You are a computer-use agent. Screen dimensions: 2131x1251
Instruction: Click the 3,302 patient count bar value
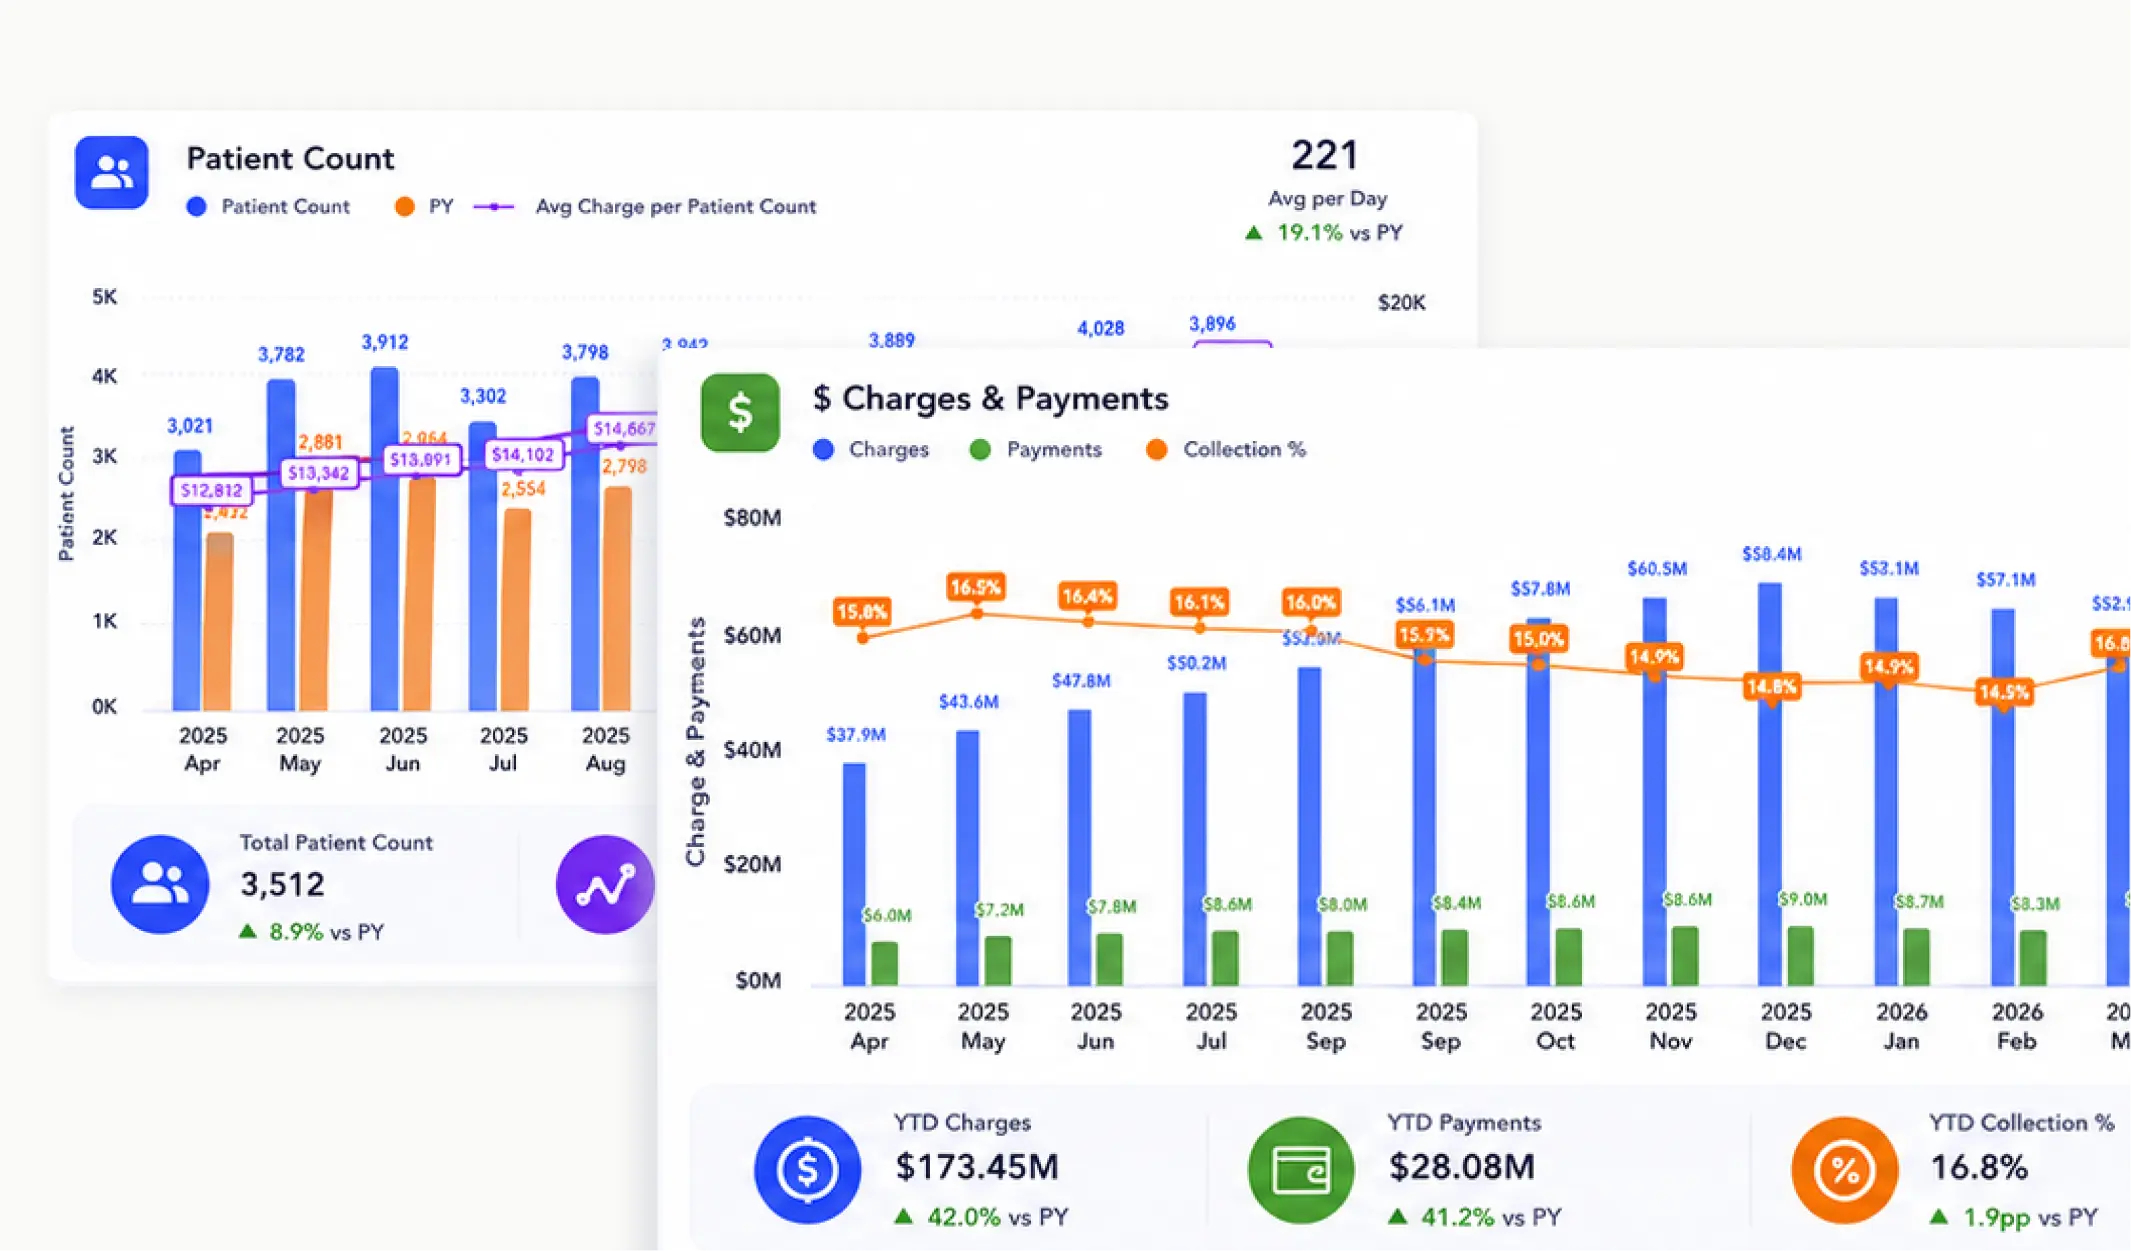point(483,397)
